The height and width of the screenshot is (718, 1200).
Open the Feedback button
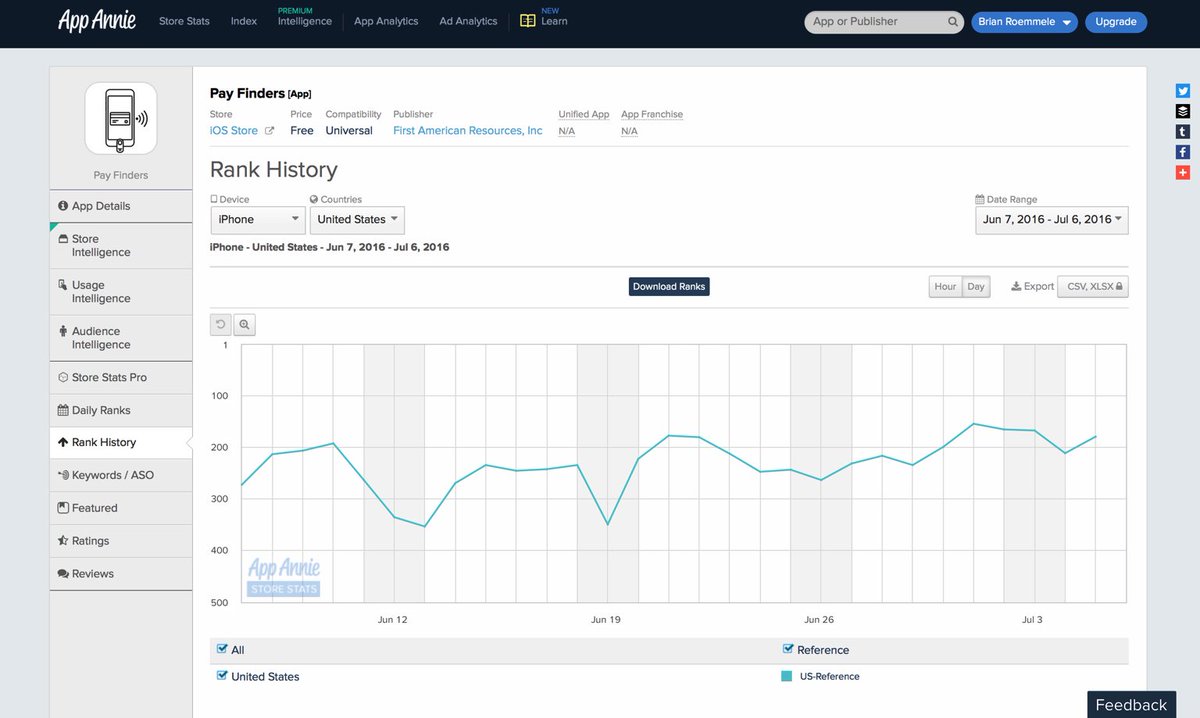(x=1131, y=705)
